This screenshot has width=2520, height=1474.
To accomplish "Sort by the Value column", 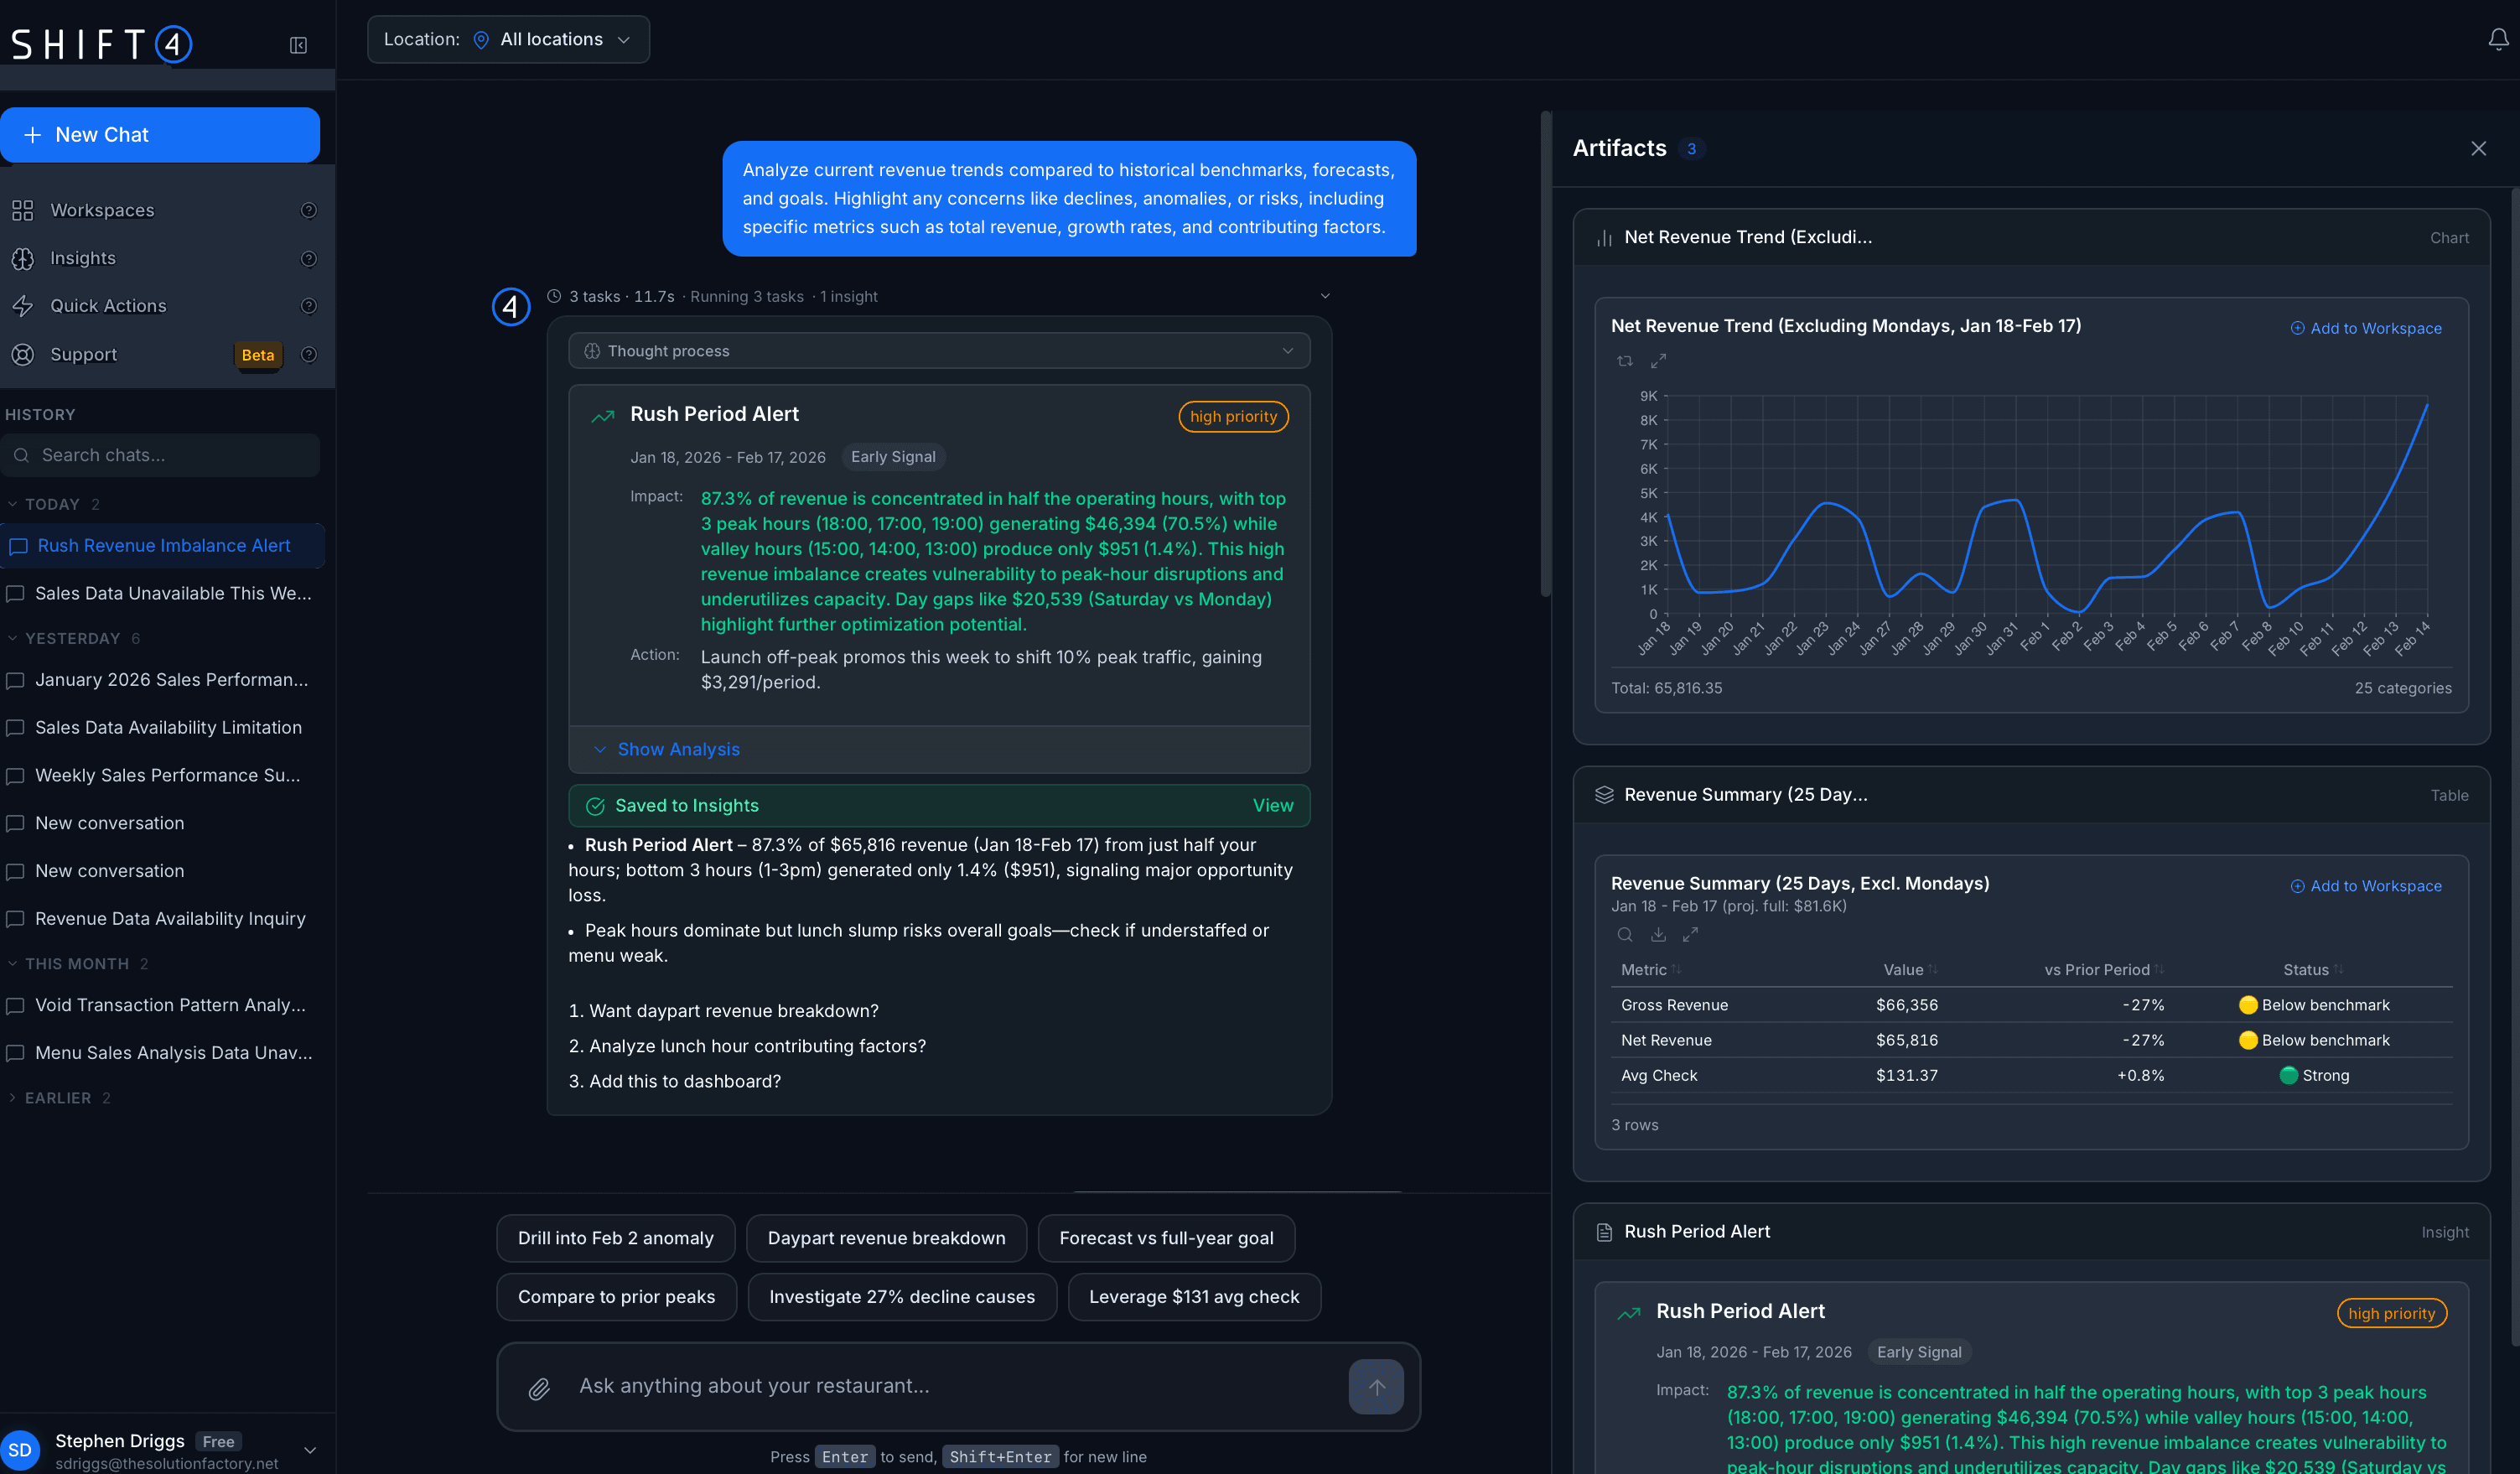I will pos(1911,969).
